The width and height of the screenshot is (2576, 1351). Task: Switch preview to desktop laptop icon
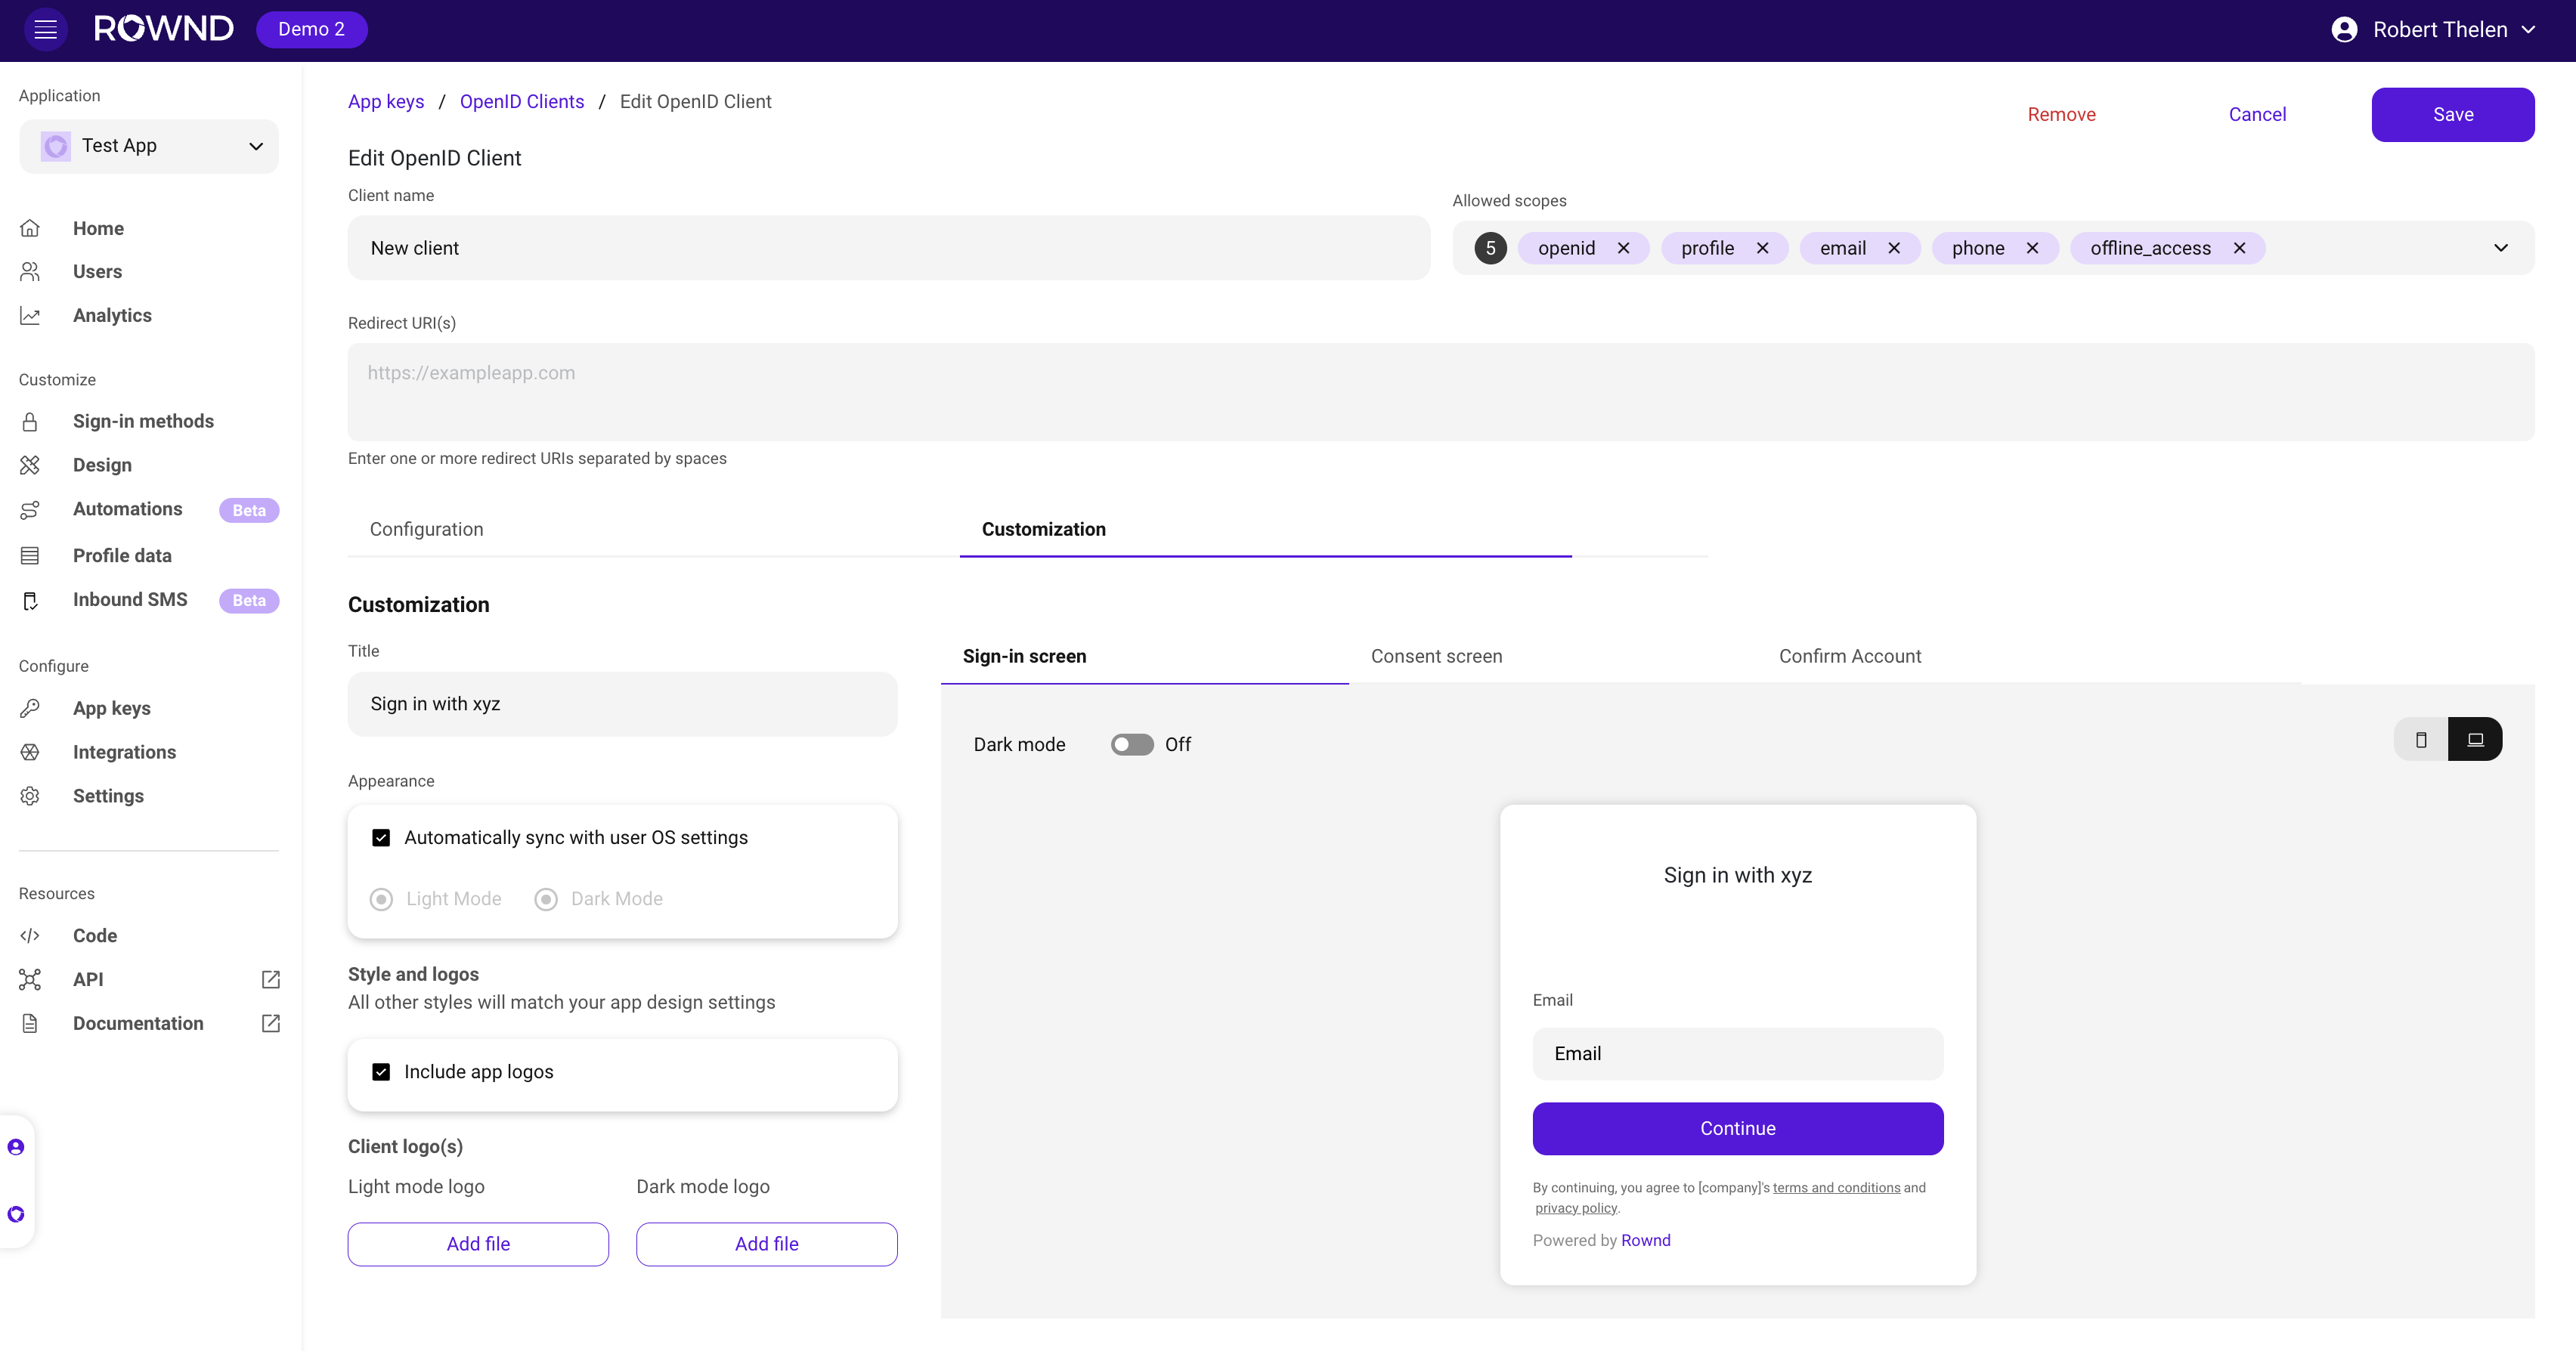click(2475, 740)
